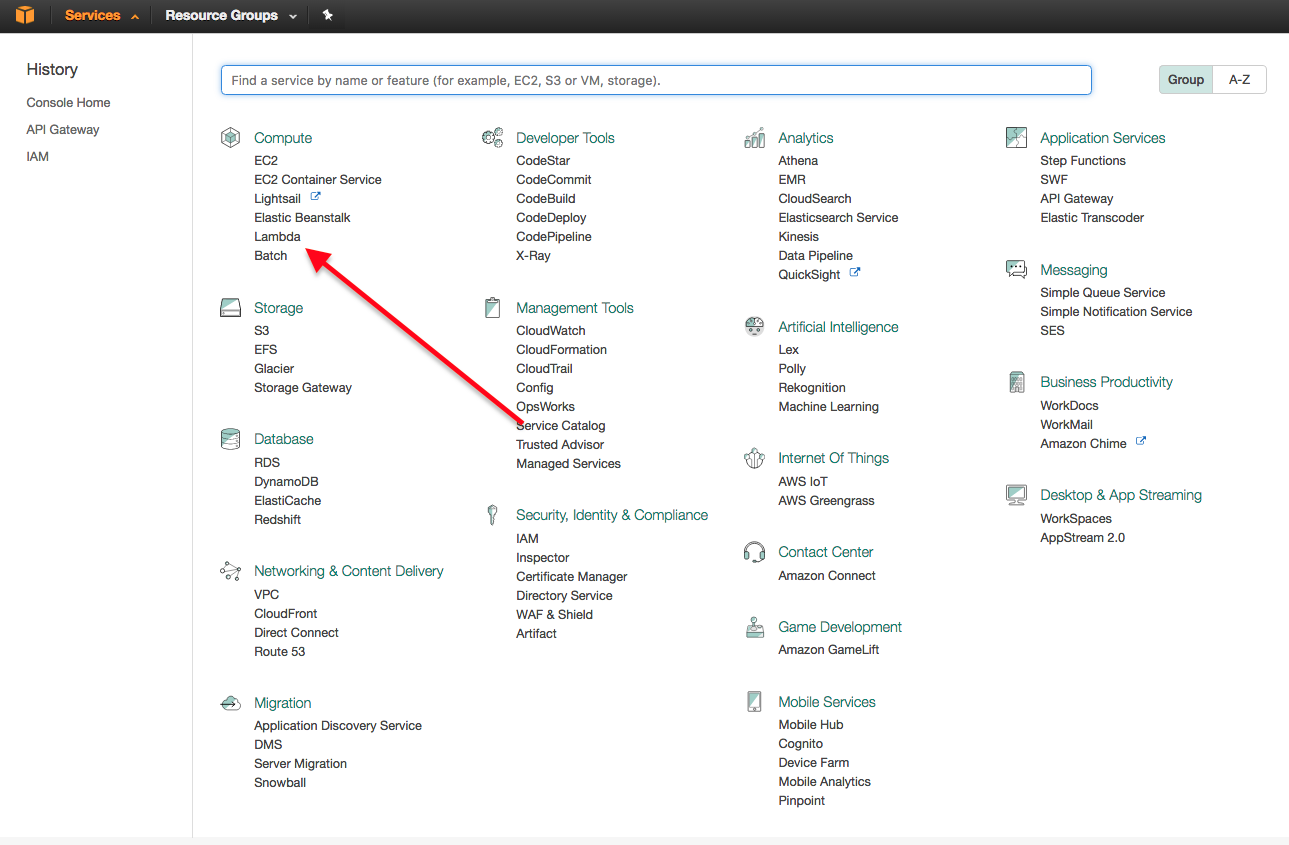Open Rekognition

pos(812,388)
